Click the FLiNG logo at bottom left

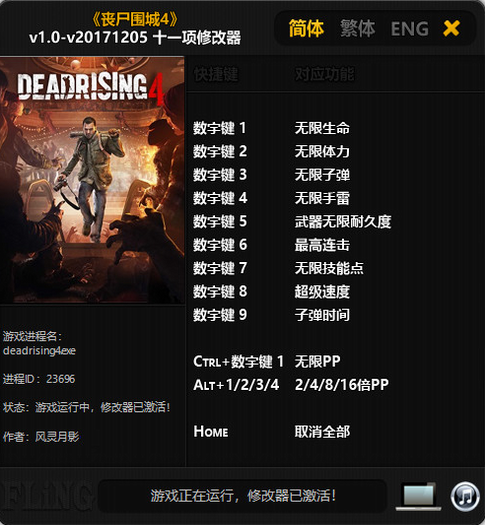click(47, 497)
